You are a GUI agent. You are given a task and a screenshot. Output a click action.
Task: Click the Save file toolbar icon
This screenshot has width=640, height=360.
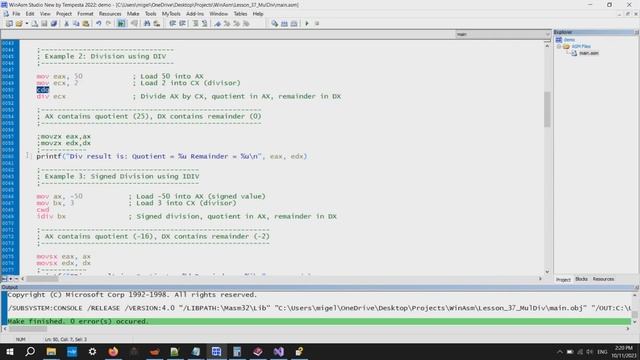[44, 24]
